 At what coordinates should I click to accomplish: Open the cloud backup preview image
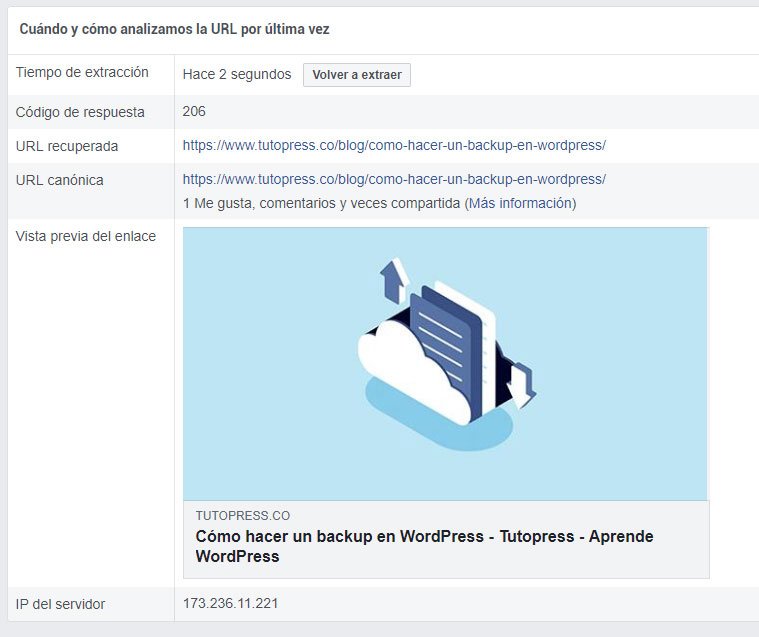point(445,364)
